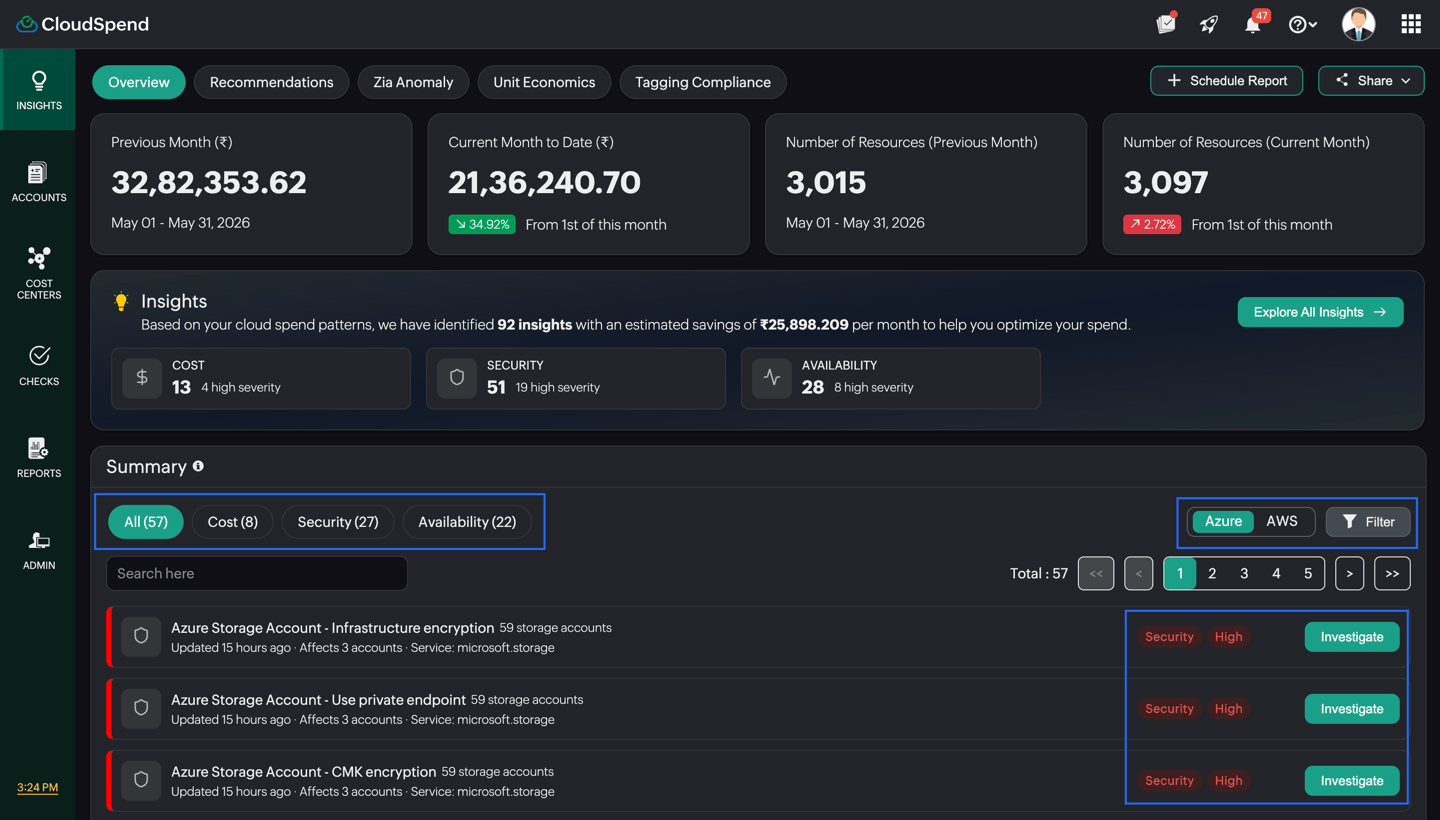Click the 2.72% increase badge
Screen dimensions: 1440x820
1152,224
